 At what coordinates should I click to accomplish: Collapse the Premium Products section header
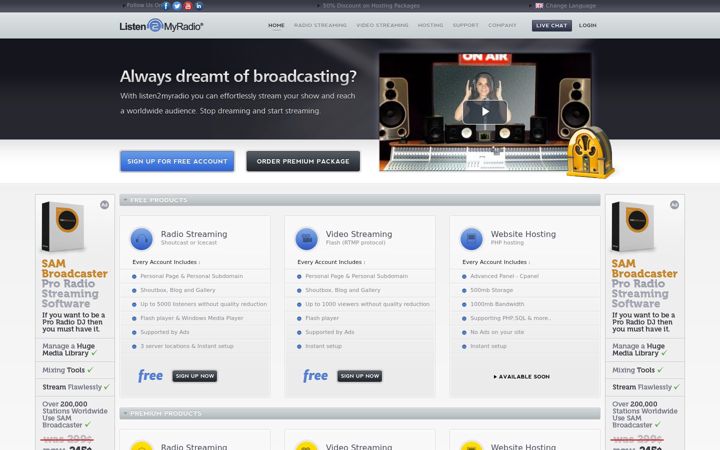click(x=360, y=414)
